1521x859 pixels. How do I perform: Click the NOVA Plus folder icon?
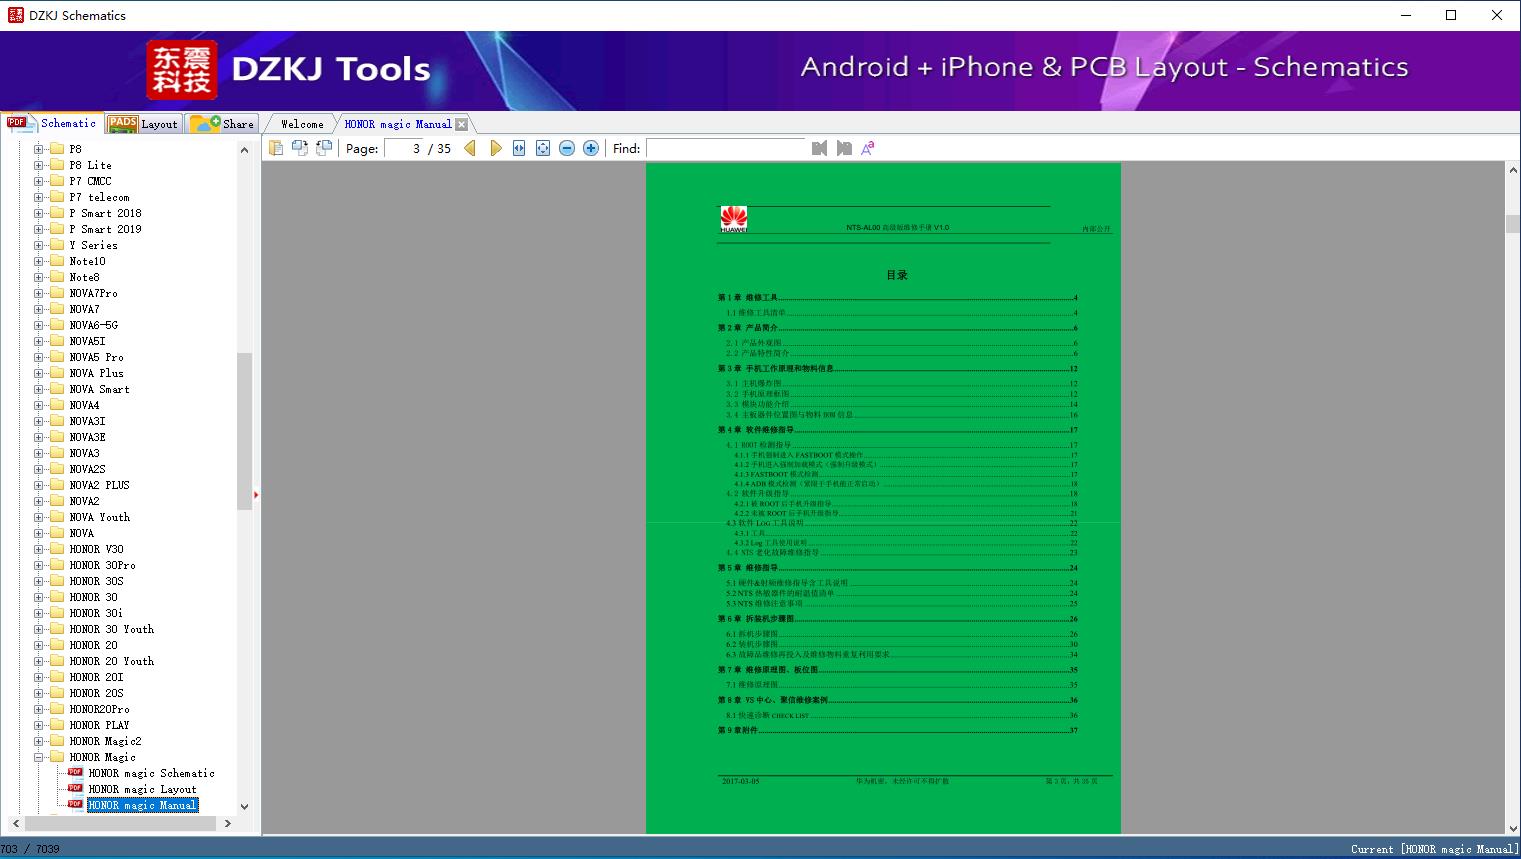point(57,373)
